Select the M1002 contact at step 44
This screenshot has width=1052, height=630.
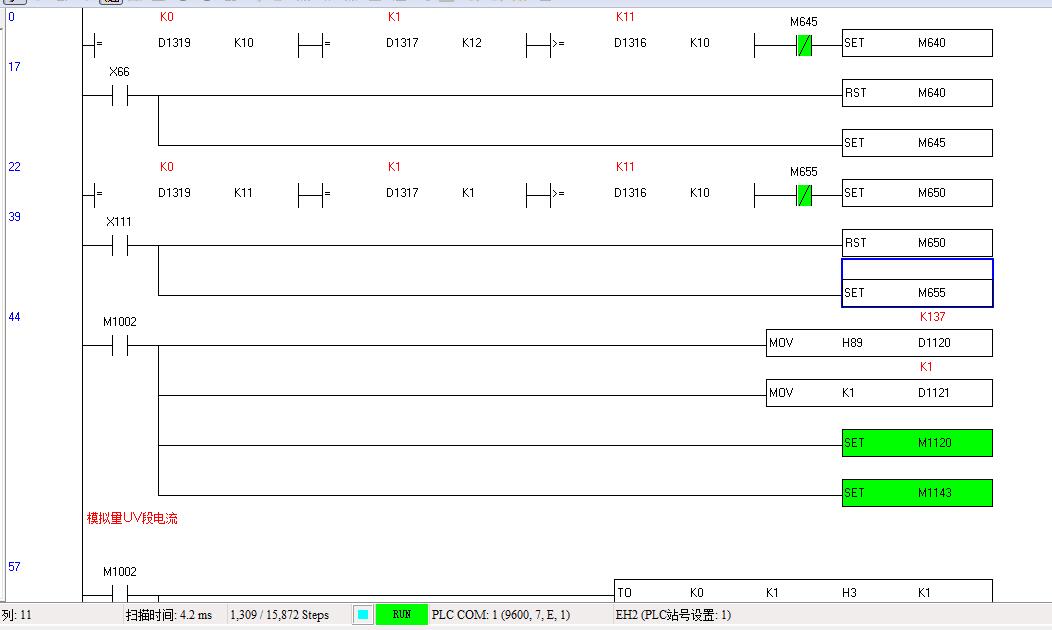(x=119, y=346)
